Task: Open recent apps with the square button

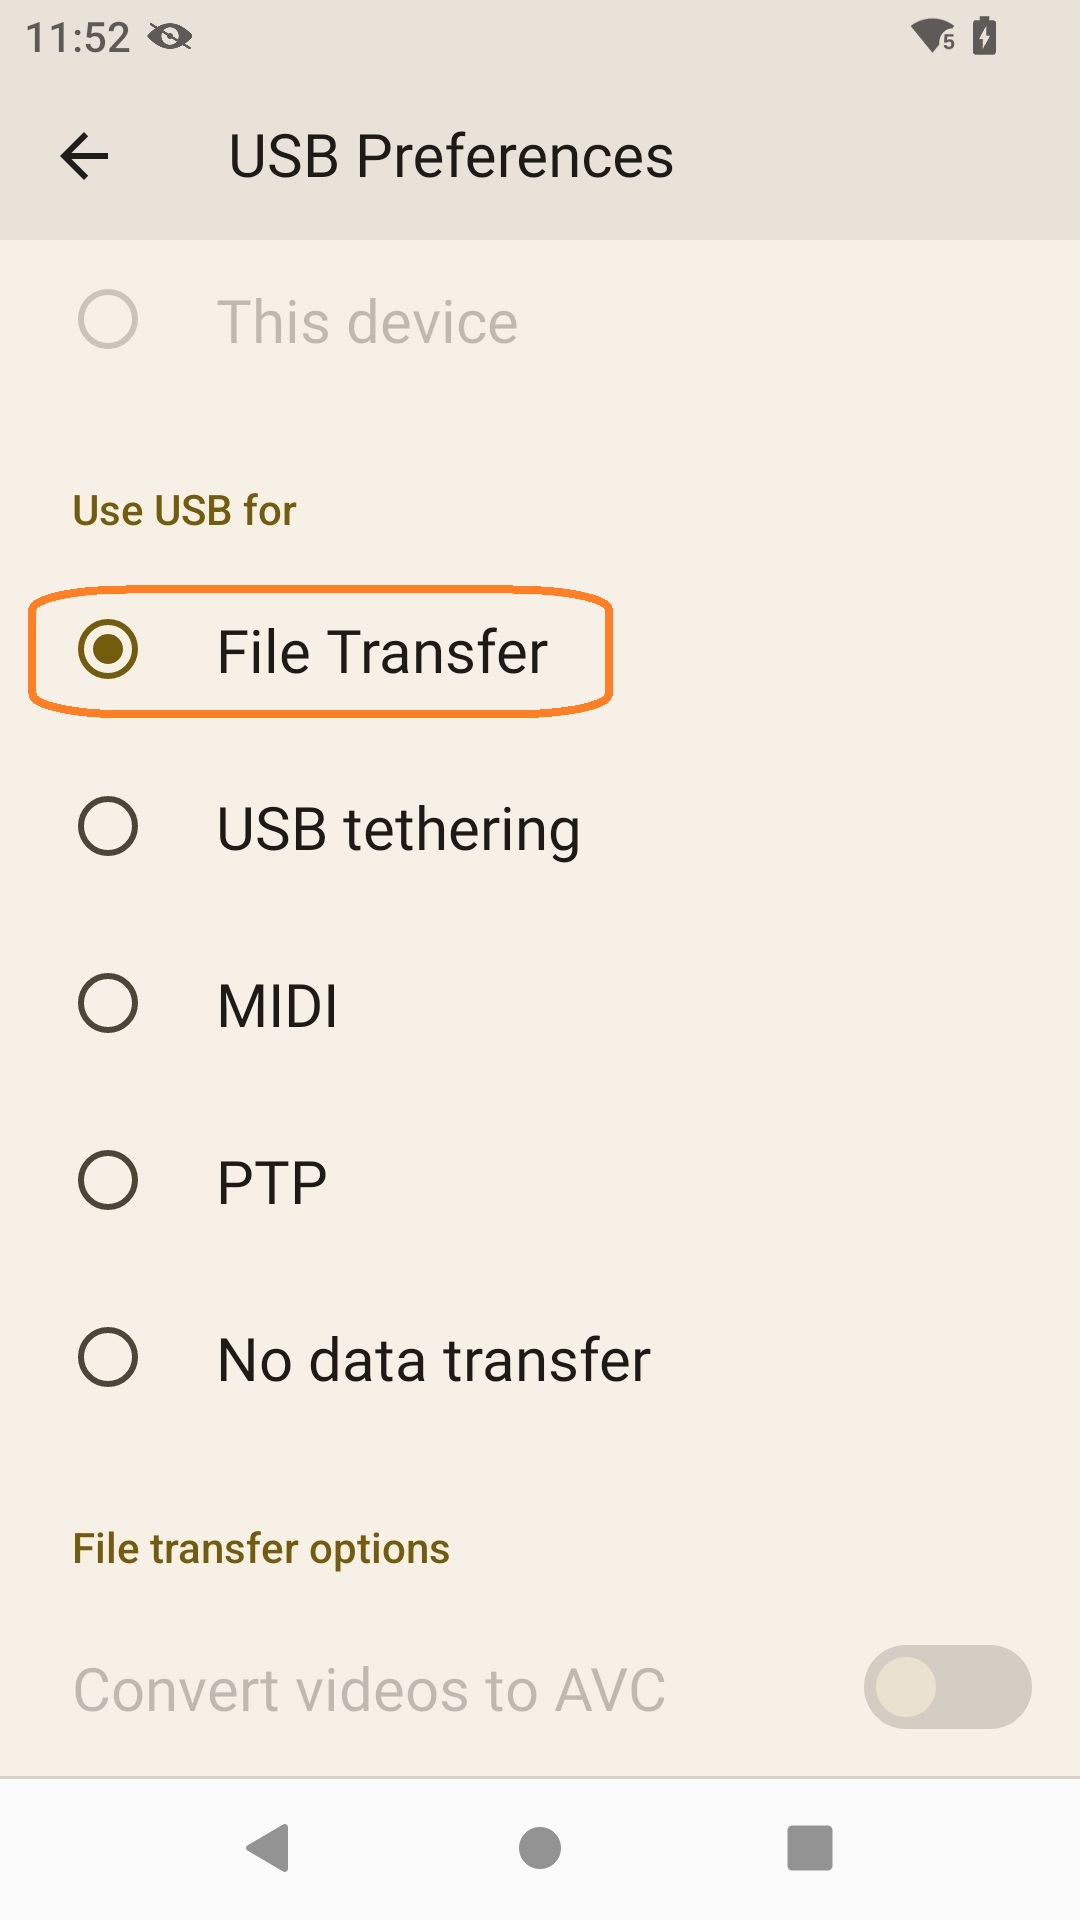Action: pyautogui.click(x=810, y=1848)
